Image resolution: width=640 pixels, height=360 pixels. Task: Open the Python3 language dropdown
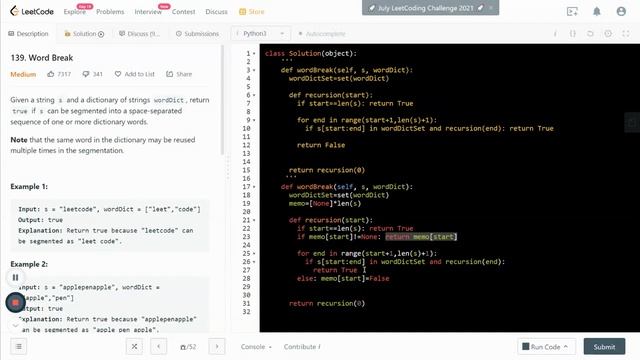(x=260, y=34)
